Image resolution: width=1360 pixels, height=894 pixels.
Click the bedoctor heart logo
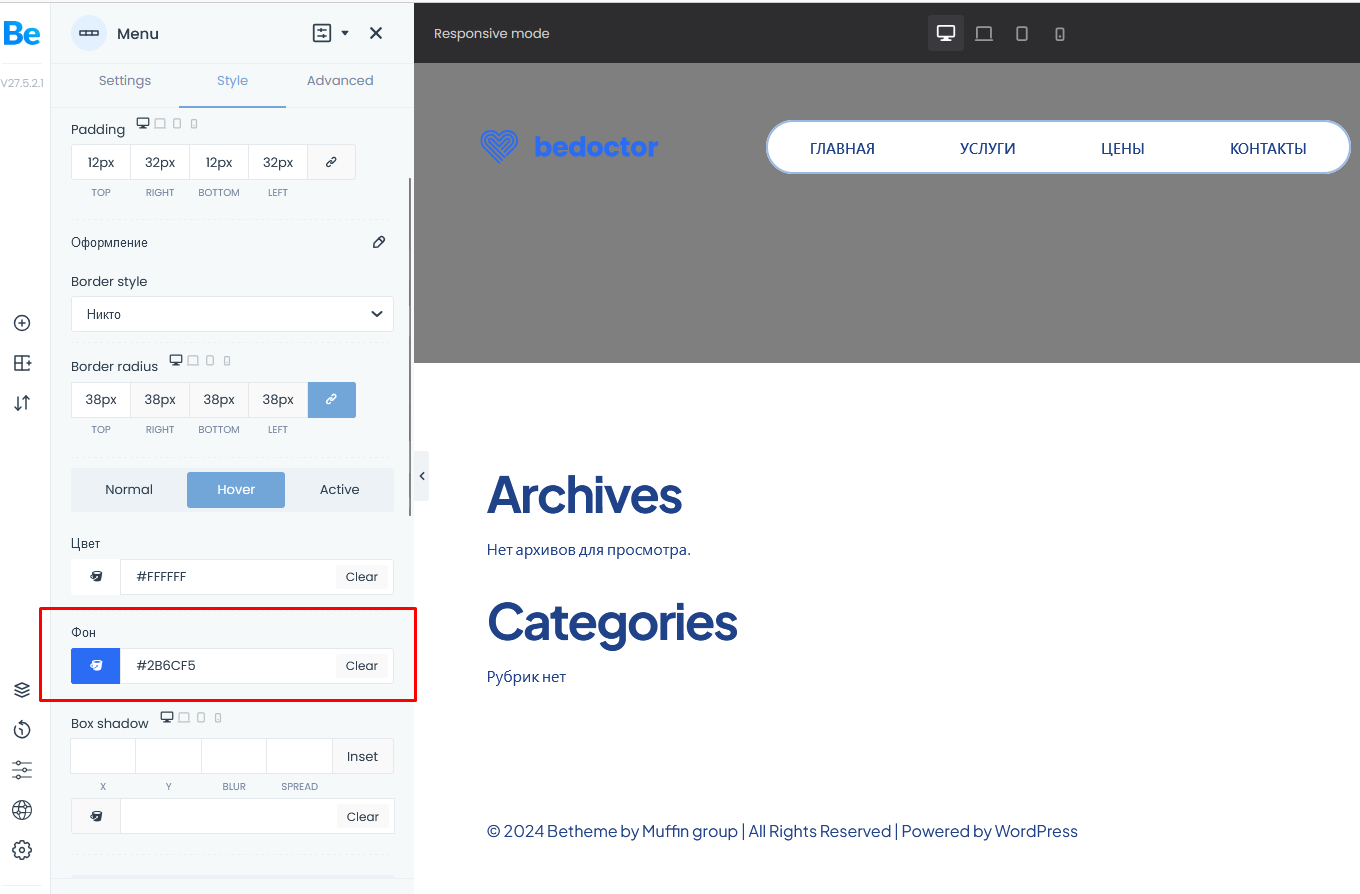click(x=499, y=147)
